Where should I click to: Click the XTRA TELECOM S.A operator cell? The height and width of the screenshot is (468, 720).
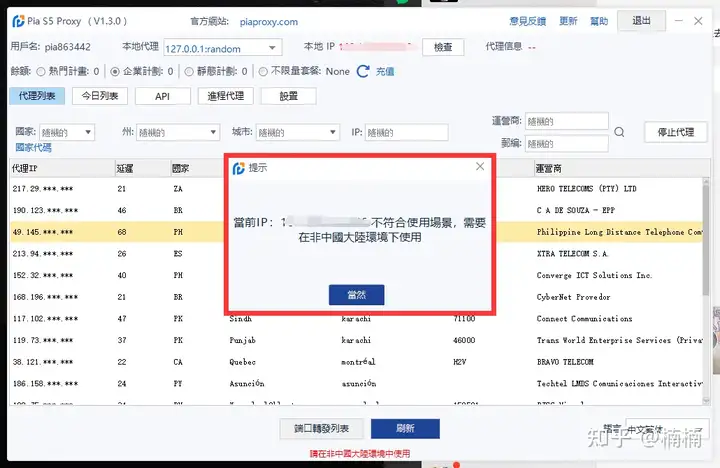[x=572, y=254]
